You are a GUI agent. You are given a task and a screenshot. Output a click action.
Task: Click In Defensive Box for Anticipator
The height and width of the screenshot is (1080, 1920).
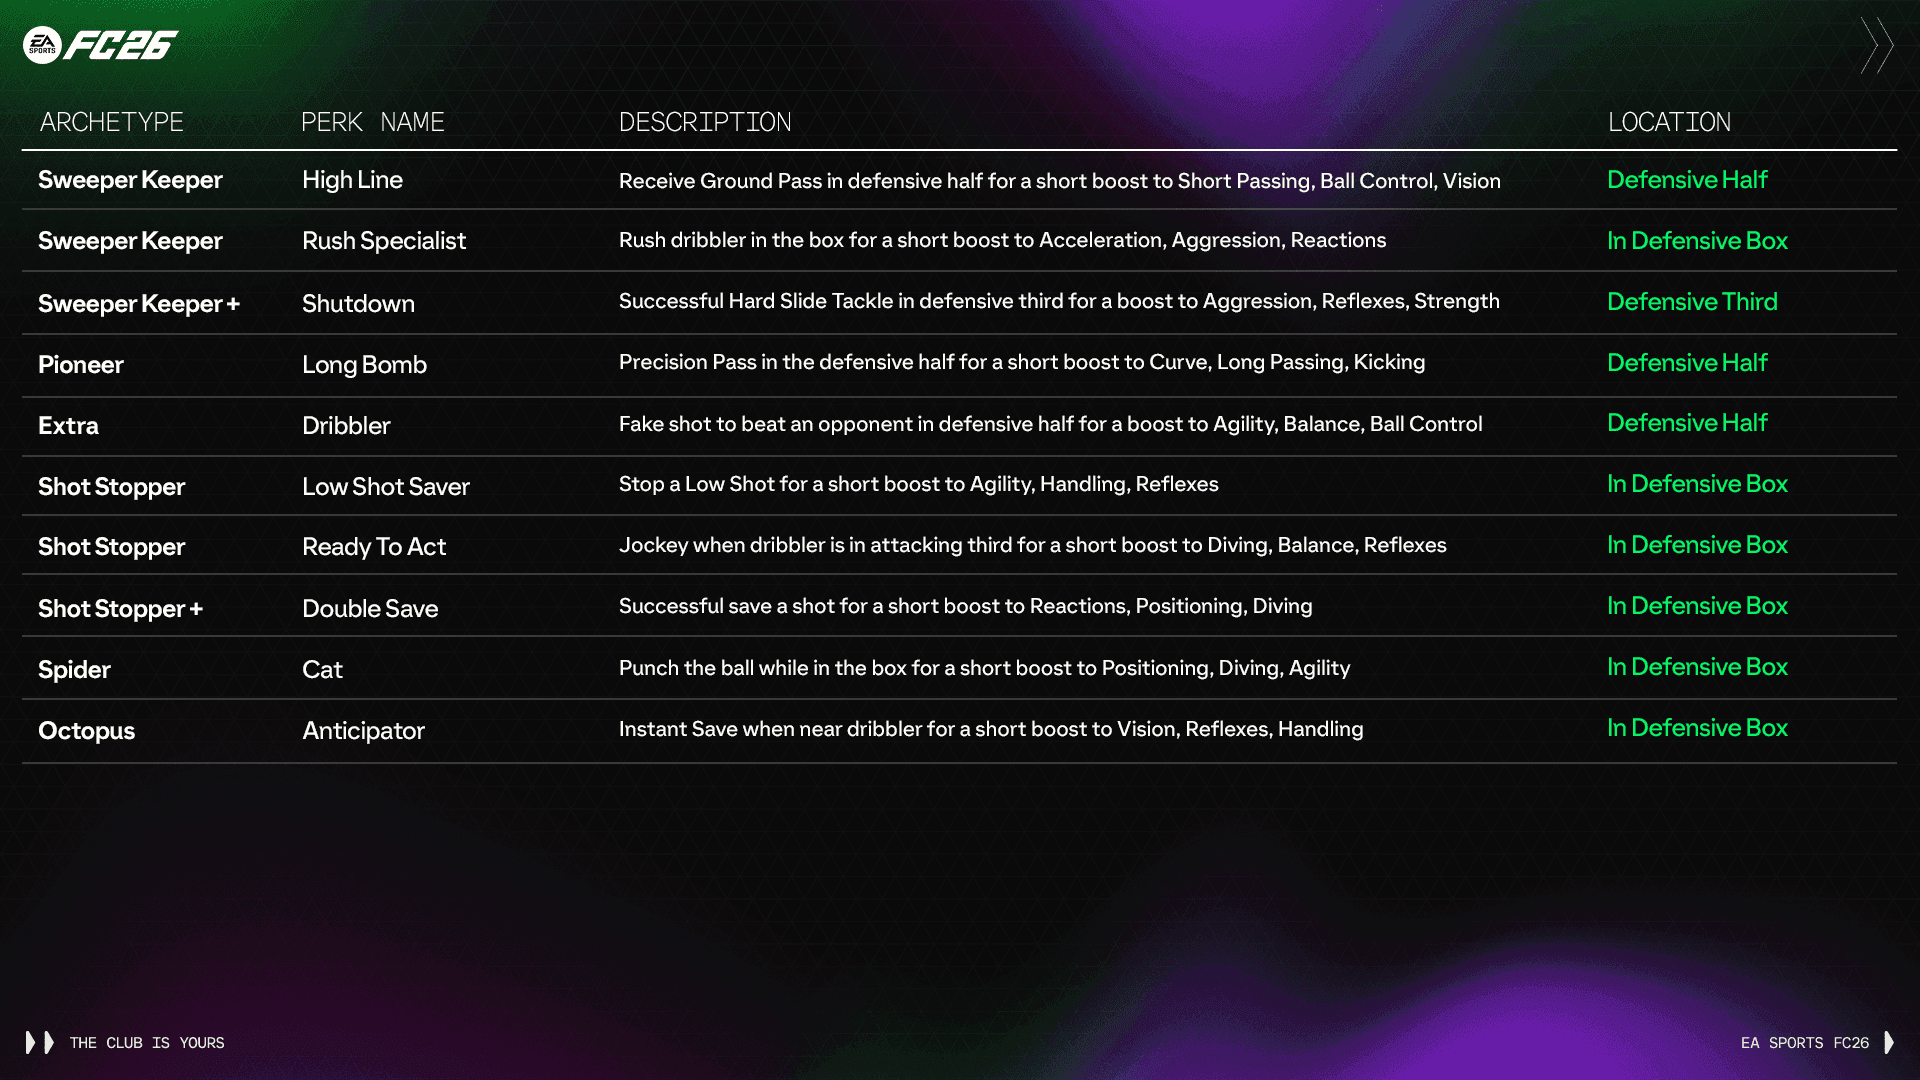point(1697,728)
